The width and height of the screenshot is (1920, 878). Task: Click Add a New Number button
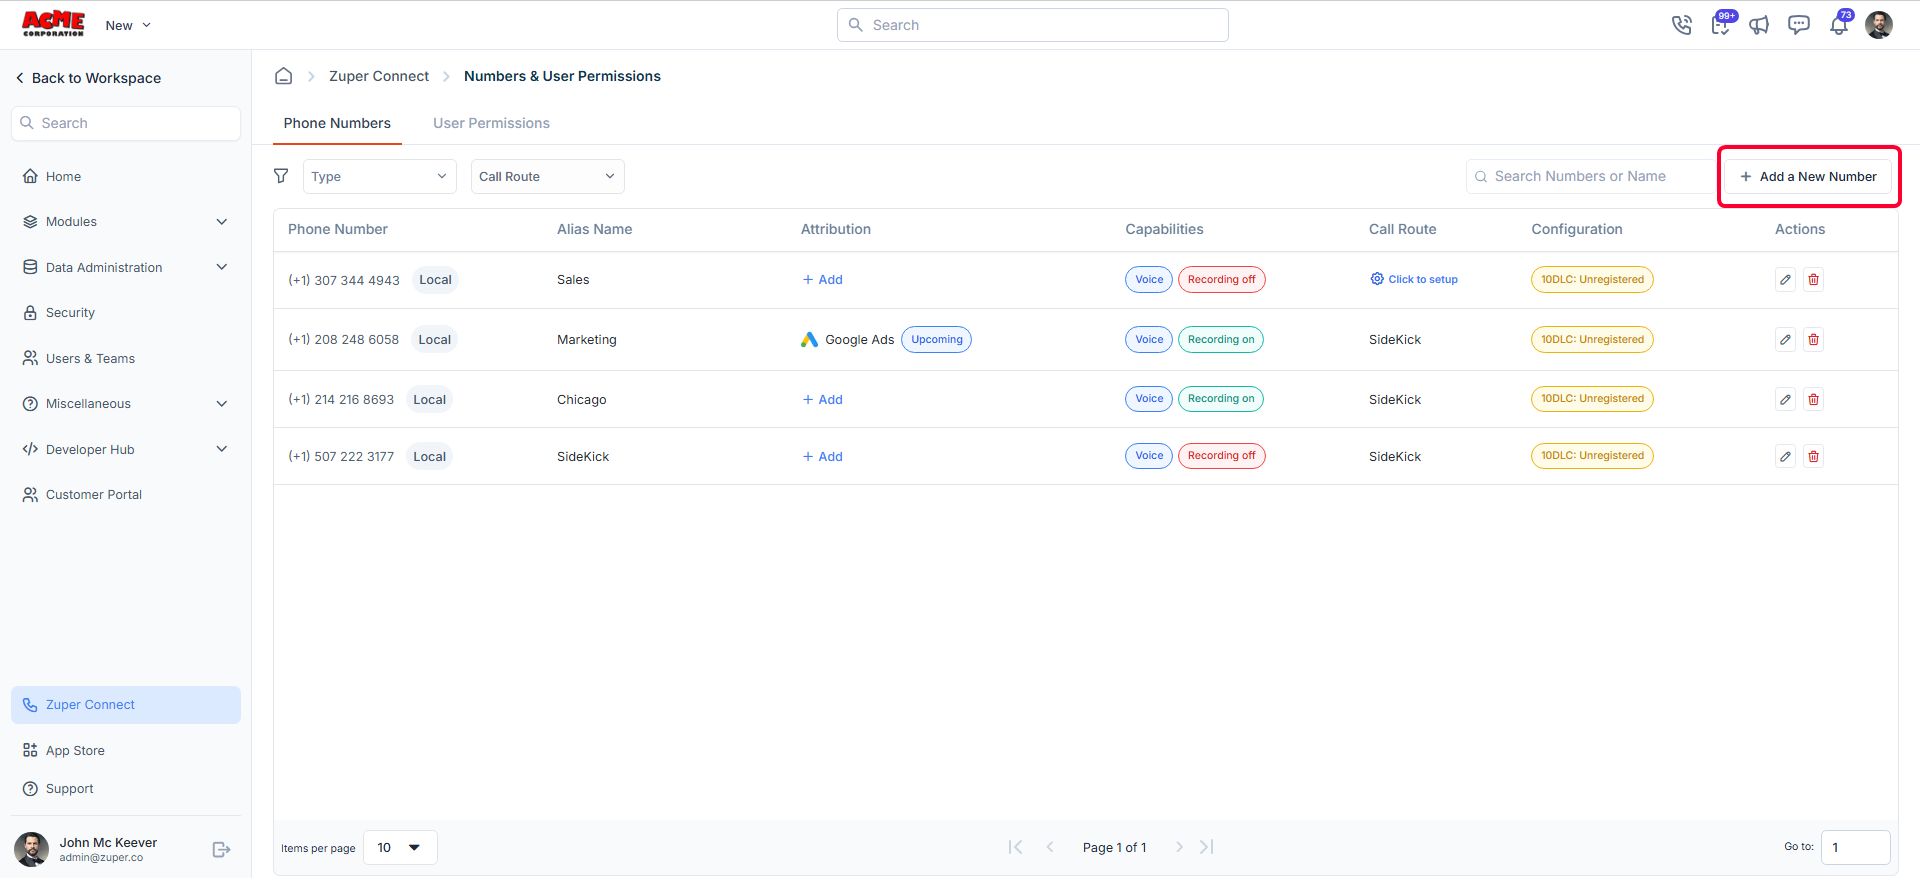[x=1808, y=177]
